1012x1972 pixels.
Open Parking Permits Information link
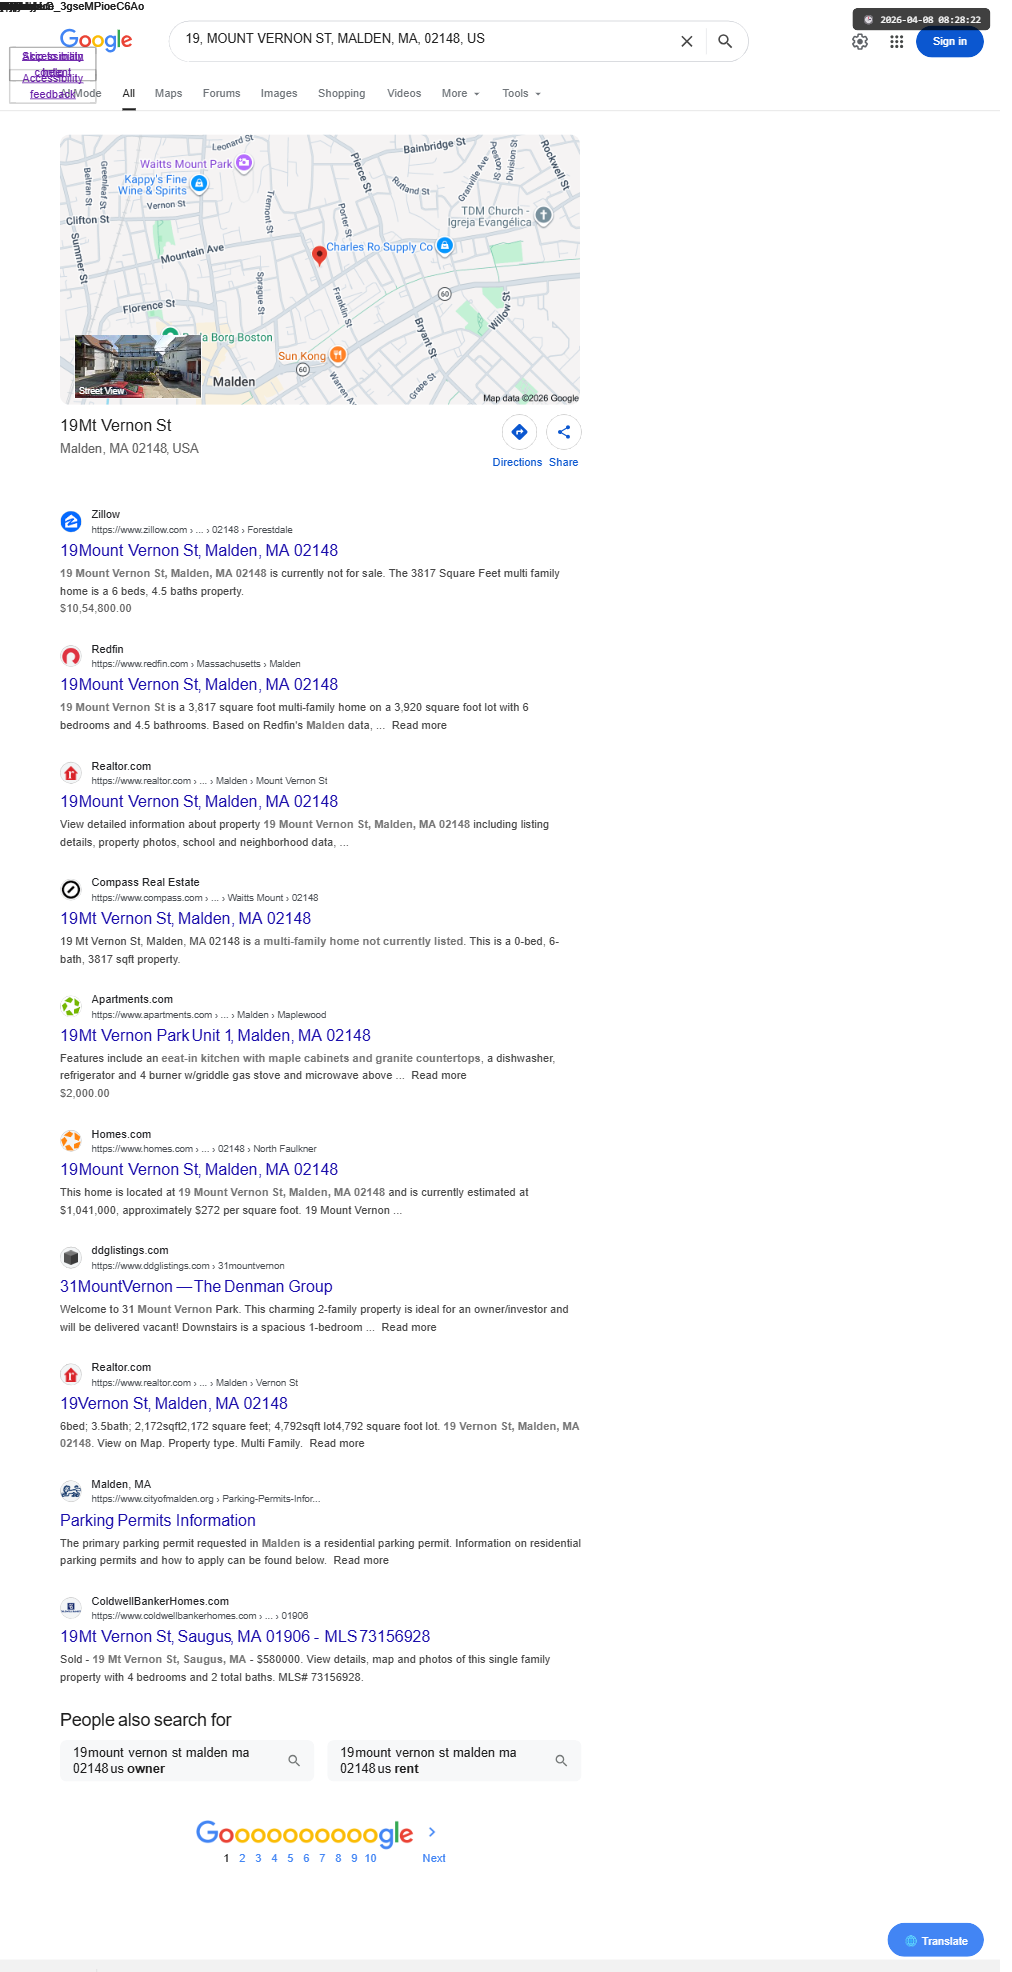point(158,1521)
